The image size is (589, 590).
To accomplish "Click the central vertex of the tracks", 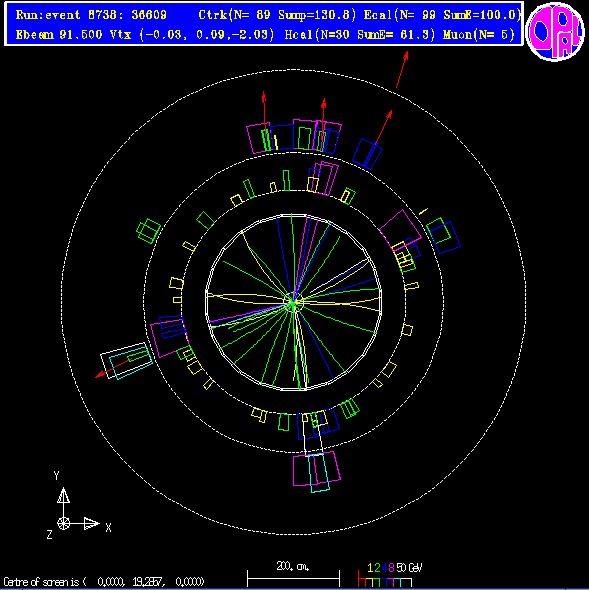I will click(293, 303).
